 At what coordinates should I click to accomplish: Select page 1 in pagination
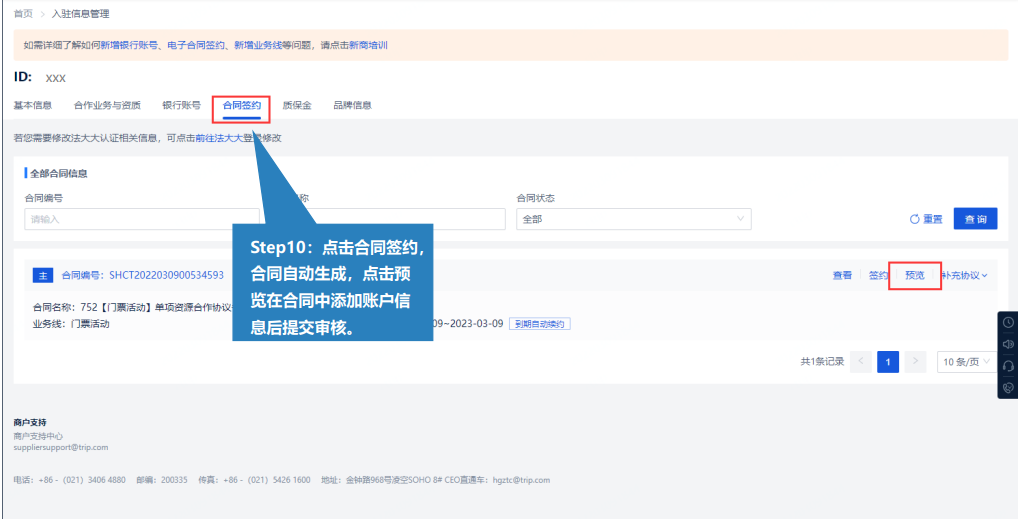pyautogui.click(x=887, y=362)
